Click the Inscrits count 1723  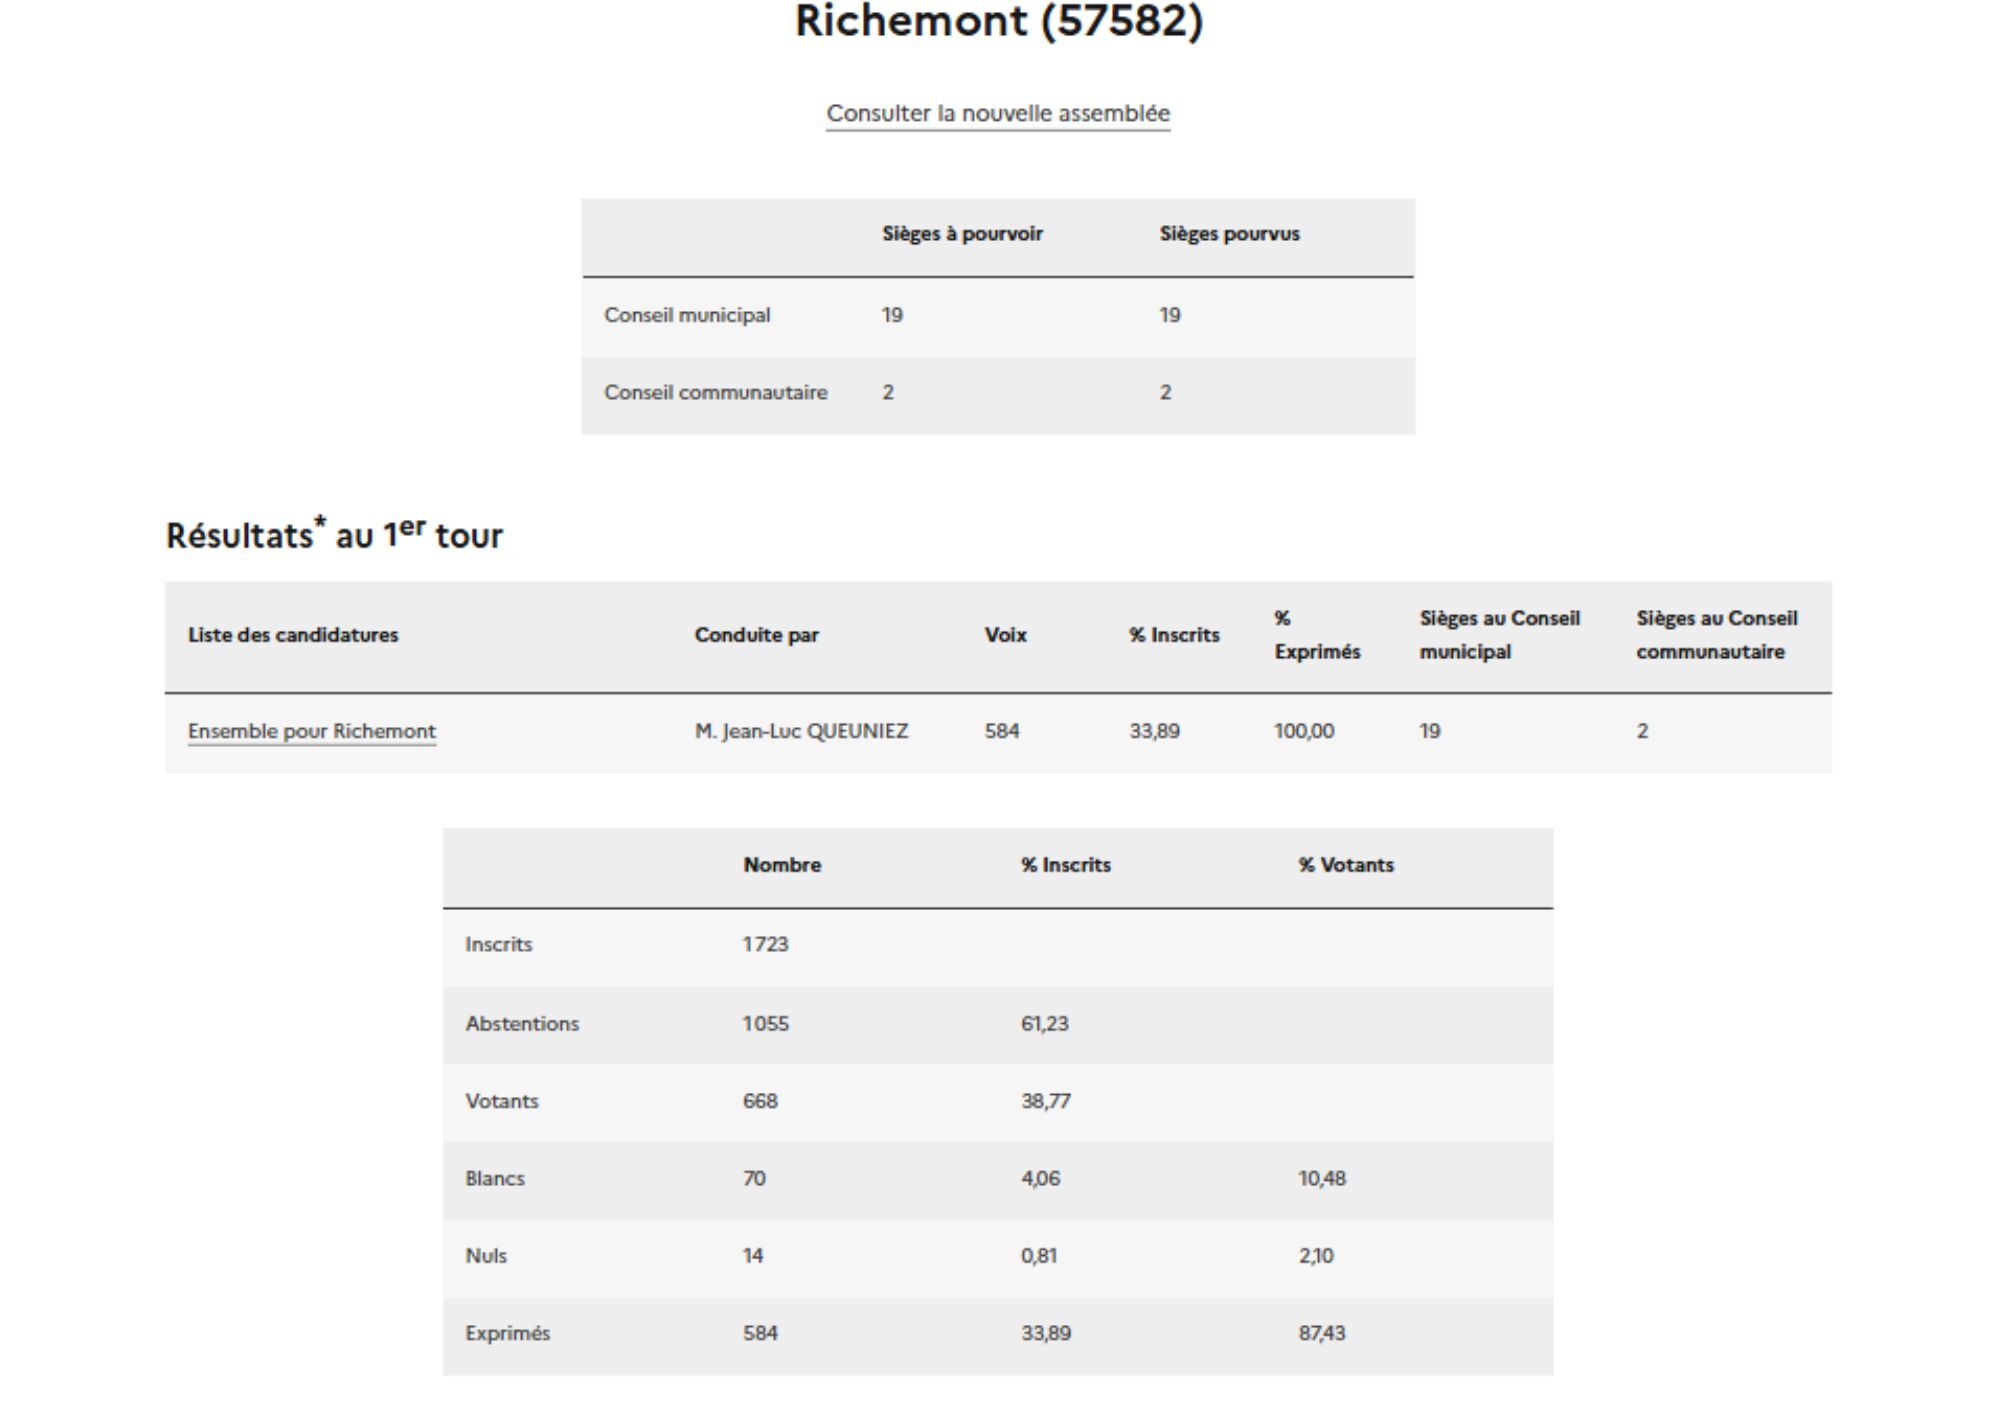[x=765, y=944]
